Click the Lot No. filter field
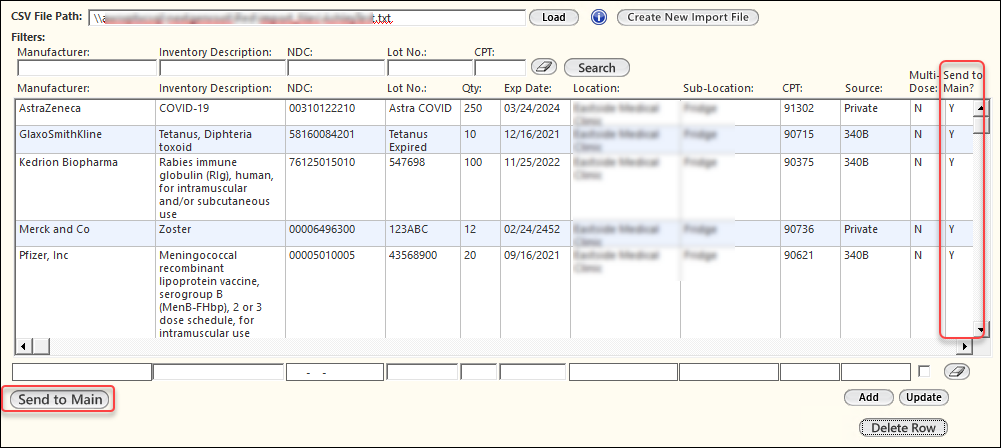The width and height of the screenshot is (1001, 448). (430, 68)
